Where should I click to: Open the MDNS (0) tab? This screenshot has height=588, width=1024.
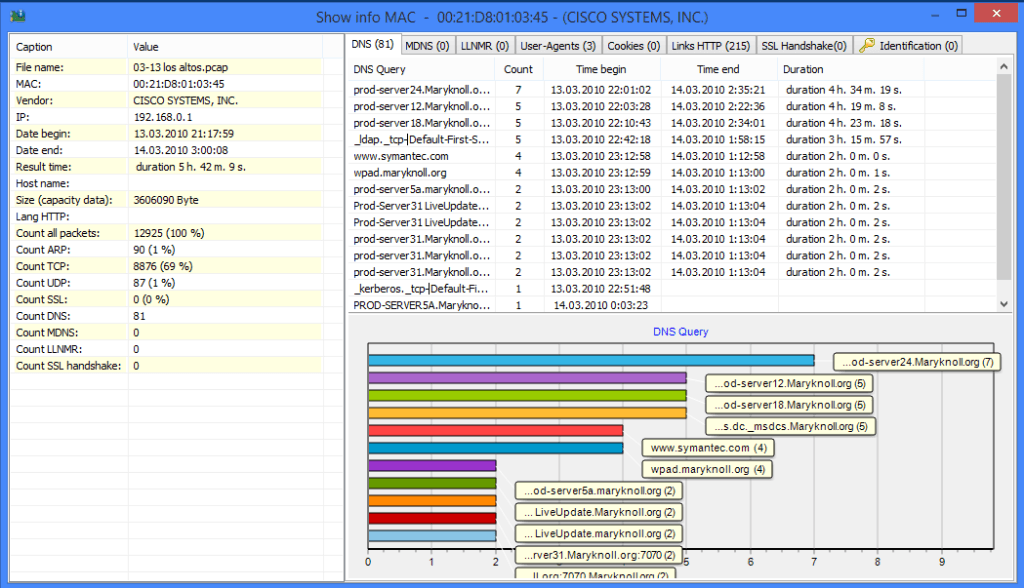click(x=427, y=46)
